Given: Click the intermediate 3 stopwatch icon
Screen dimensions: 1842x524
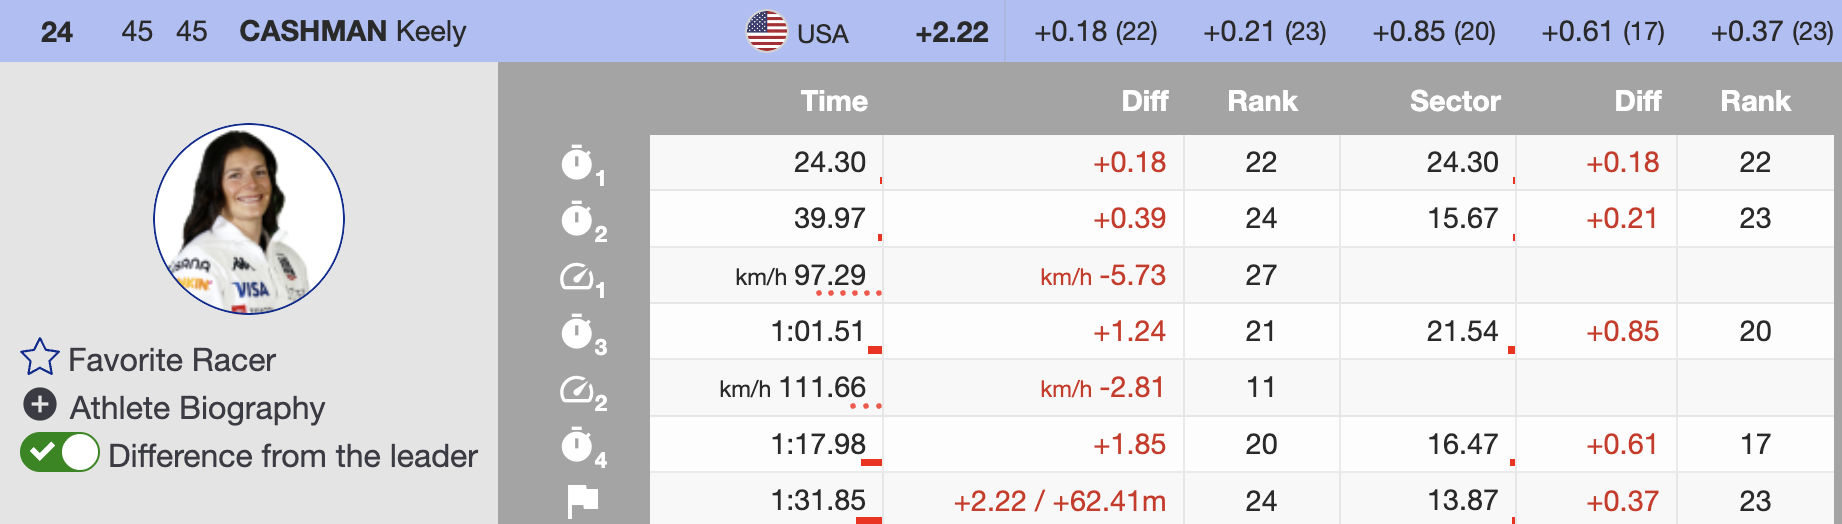Looking at the screenshot, I should [577, 331].
